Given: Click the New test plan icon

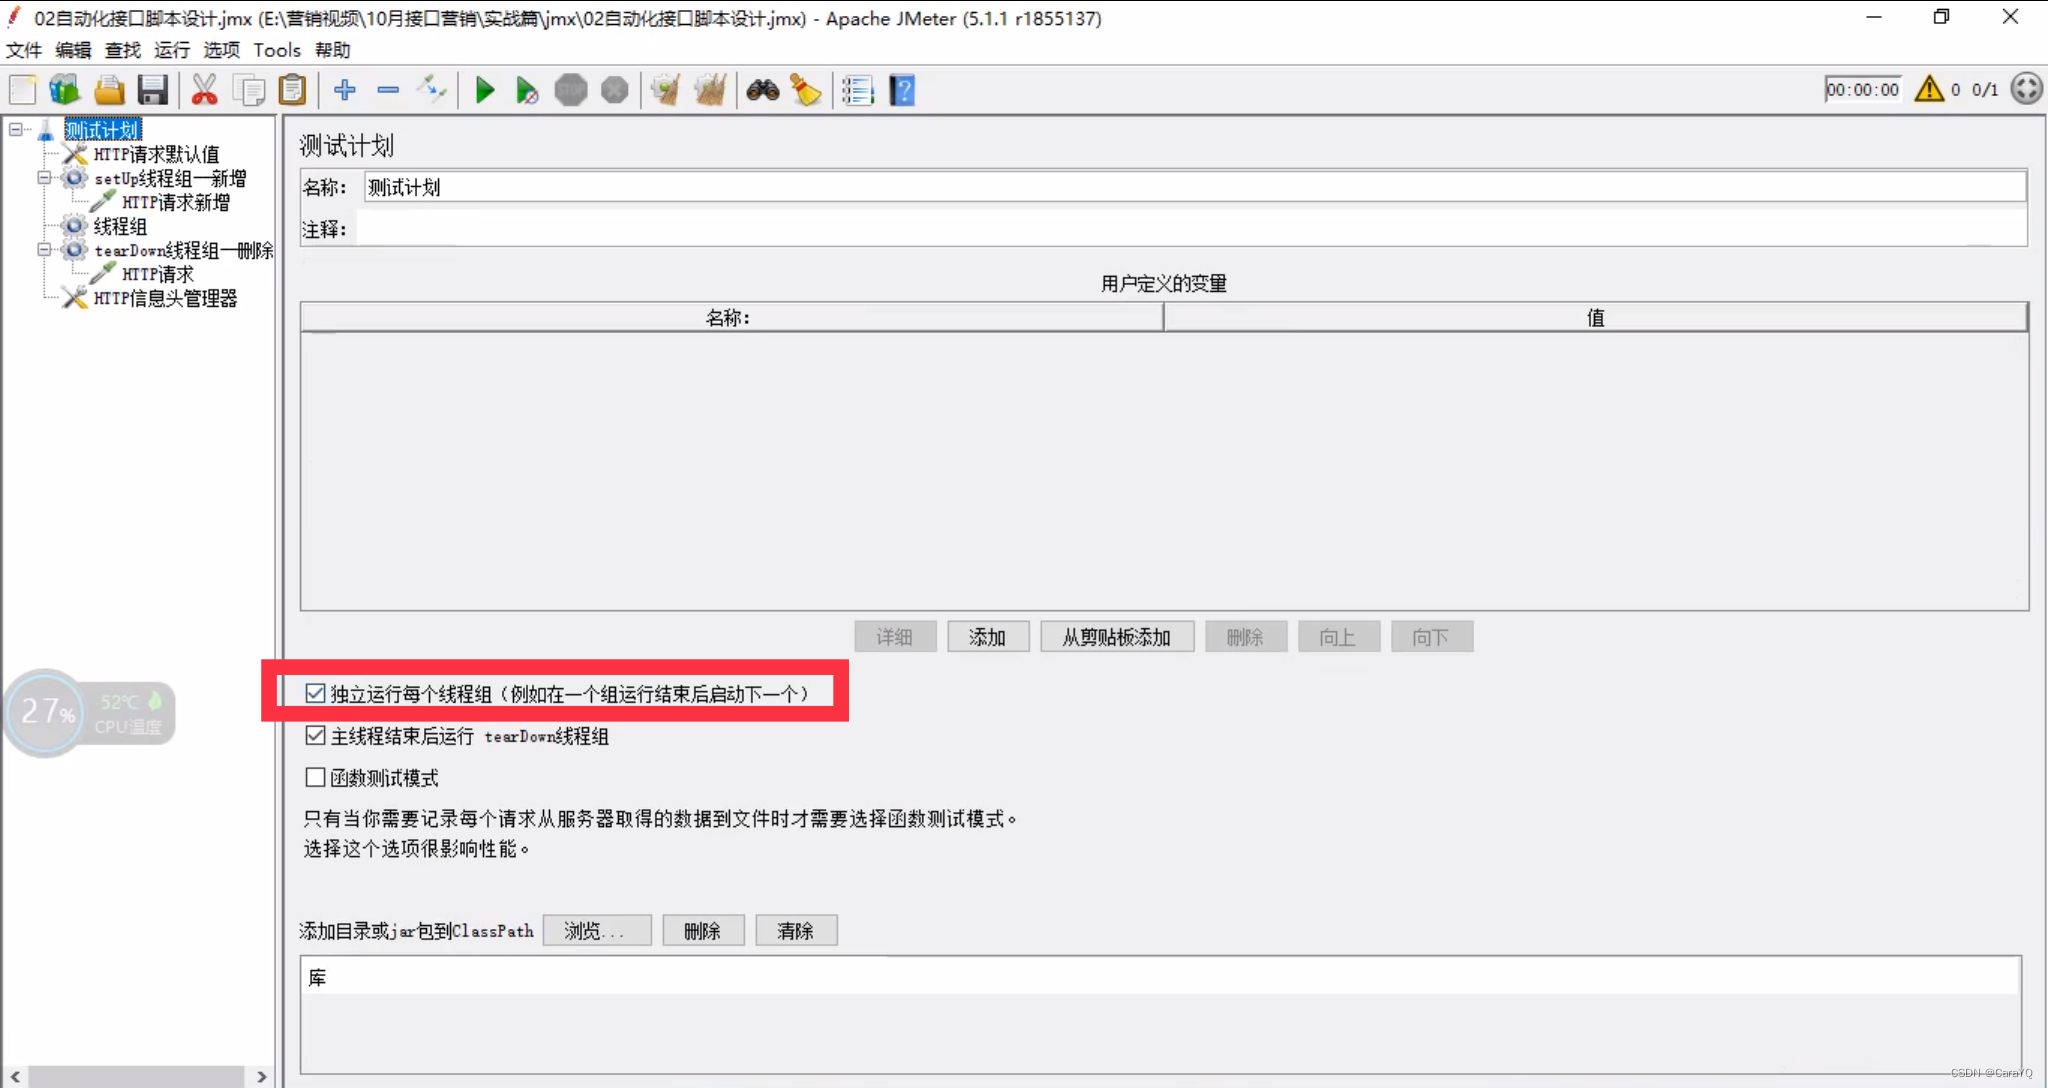Looking at the screenshot, I should pos(22,90).
